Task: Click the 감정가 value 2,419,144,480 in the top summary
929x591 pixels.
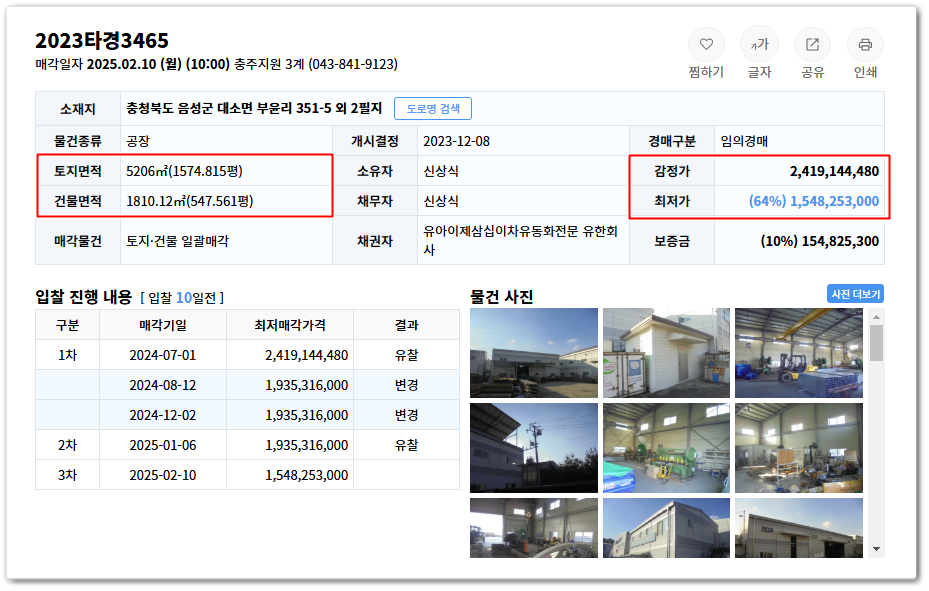Action: click(x=834, y=171)
